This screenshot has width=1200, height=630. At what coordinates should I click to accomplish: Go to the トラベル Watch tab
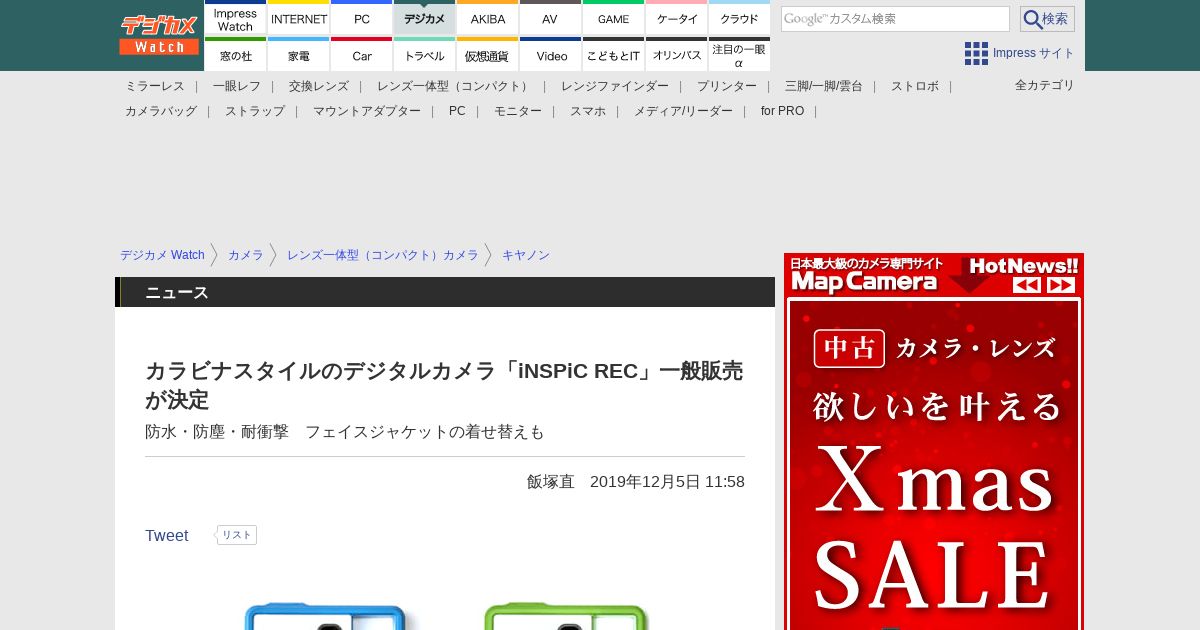425,54
